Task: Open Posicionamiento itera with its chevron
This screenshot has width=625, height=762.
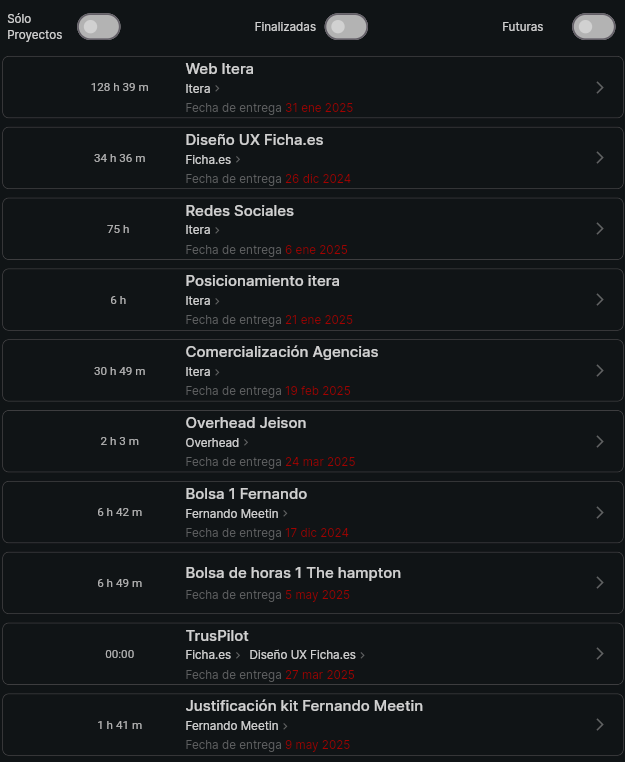Action: pyautogui.click(x=600, y=300)
